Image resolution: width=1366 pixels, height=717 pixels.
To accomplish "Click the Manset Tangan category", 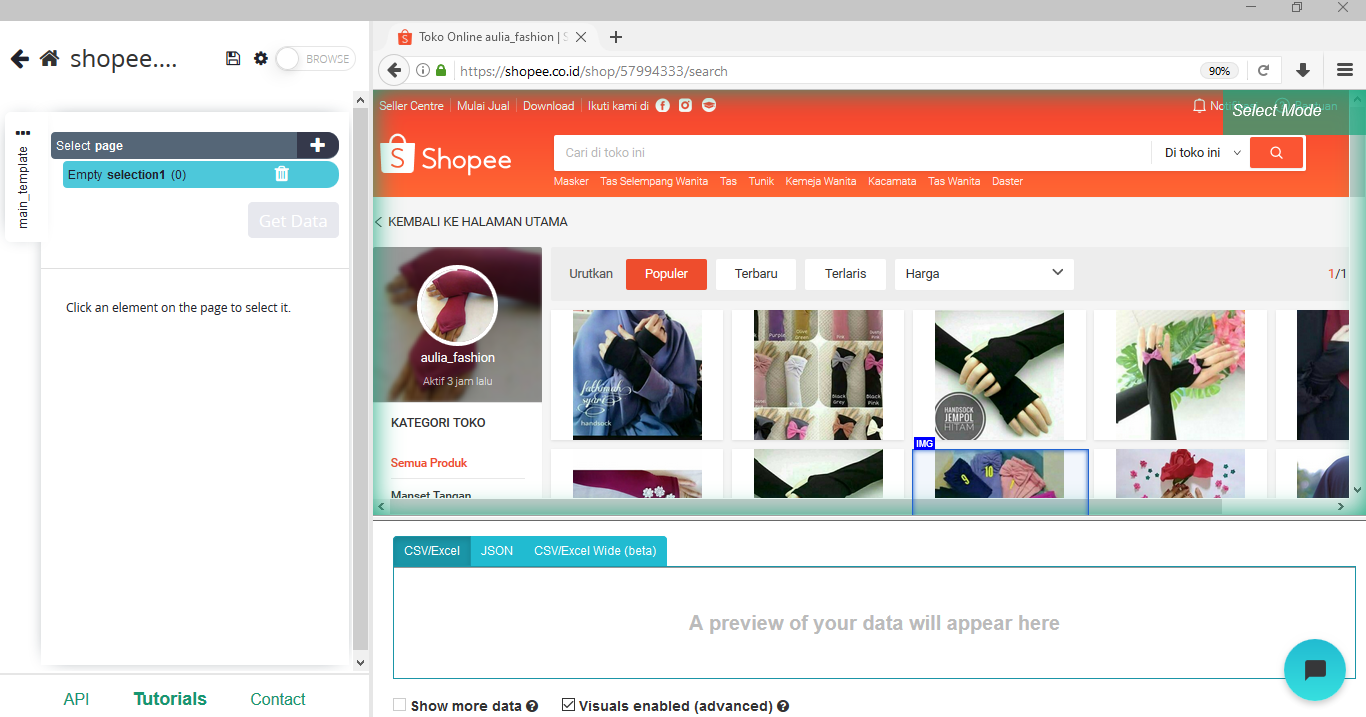I will 431,494.
